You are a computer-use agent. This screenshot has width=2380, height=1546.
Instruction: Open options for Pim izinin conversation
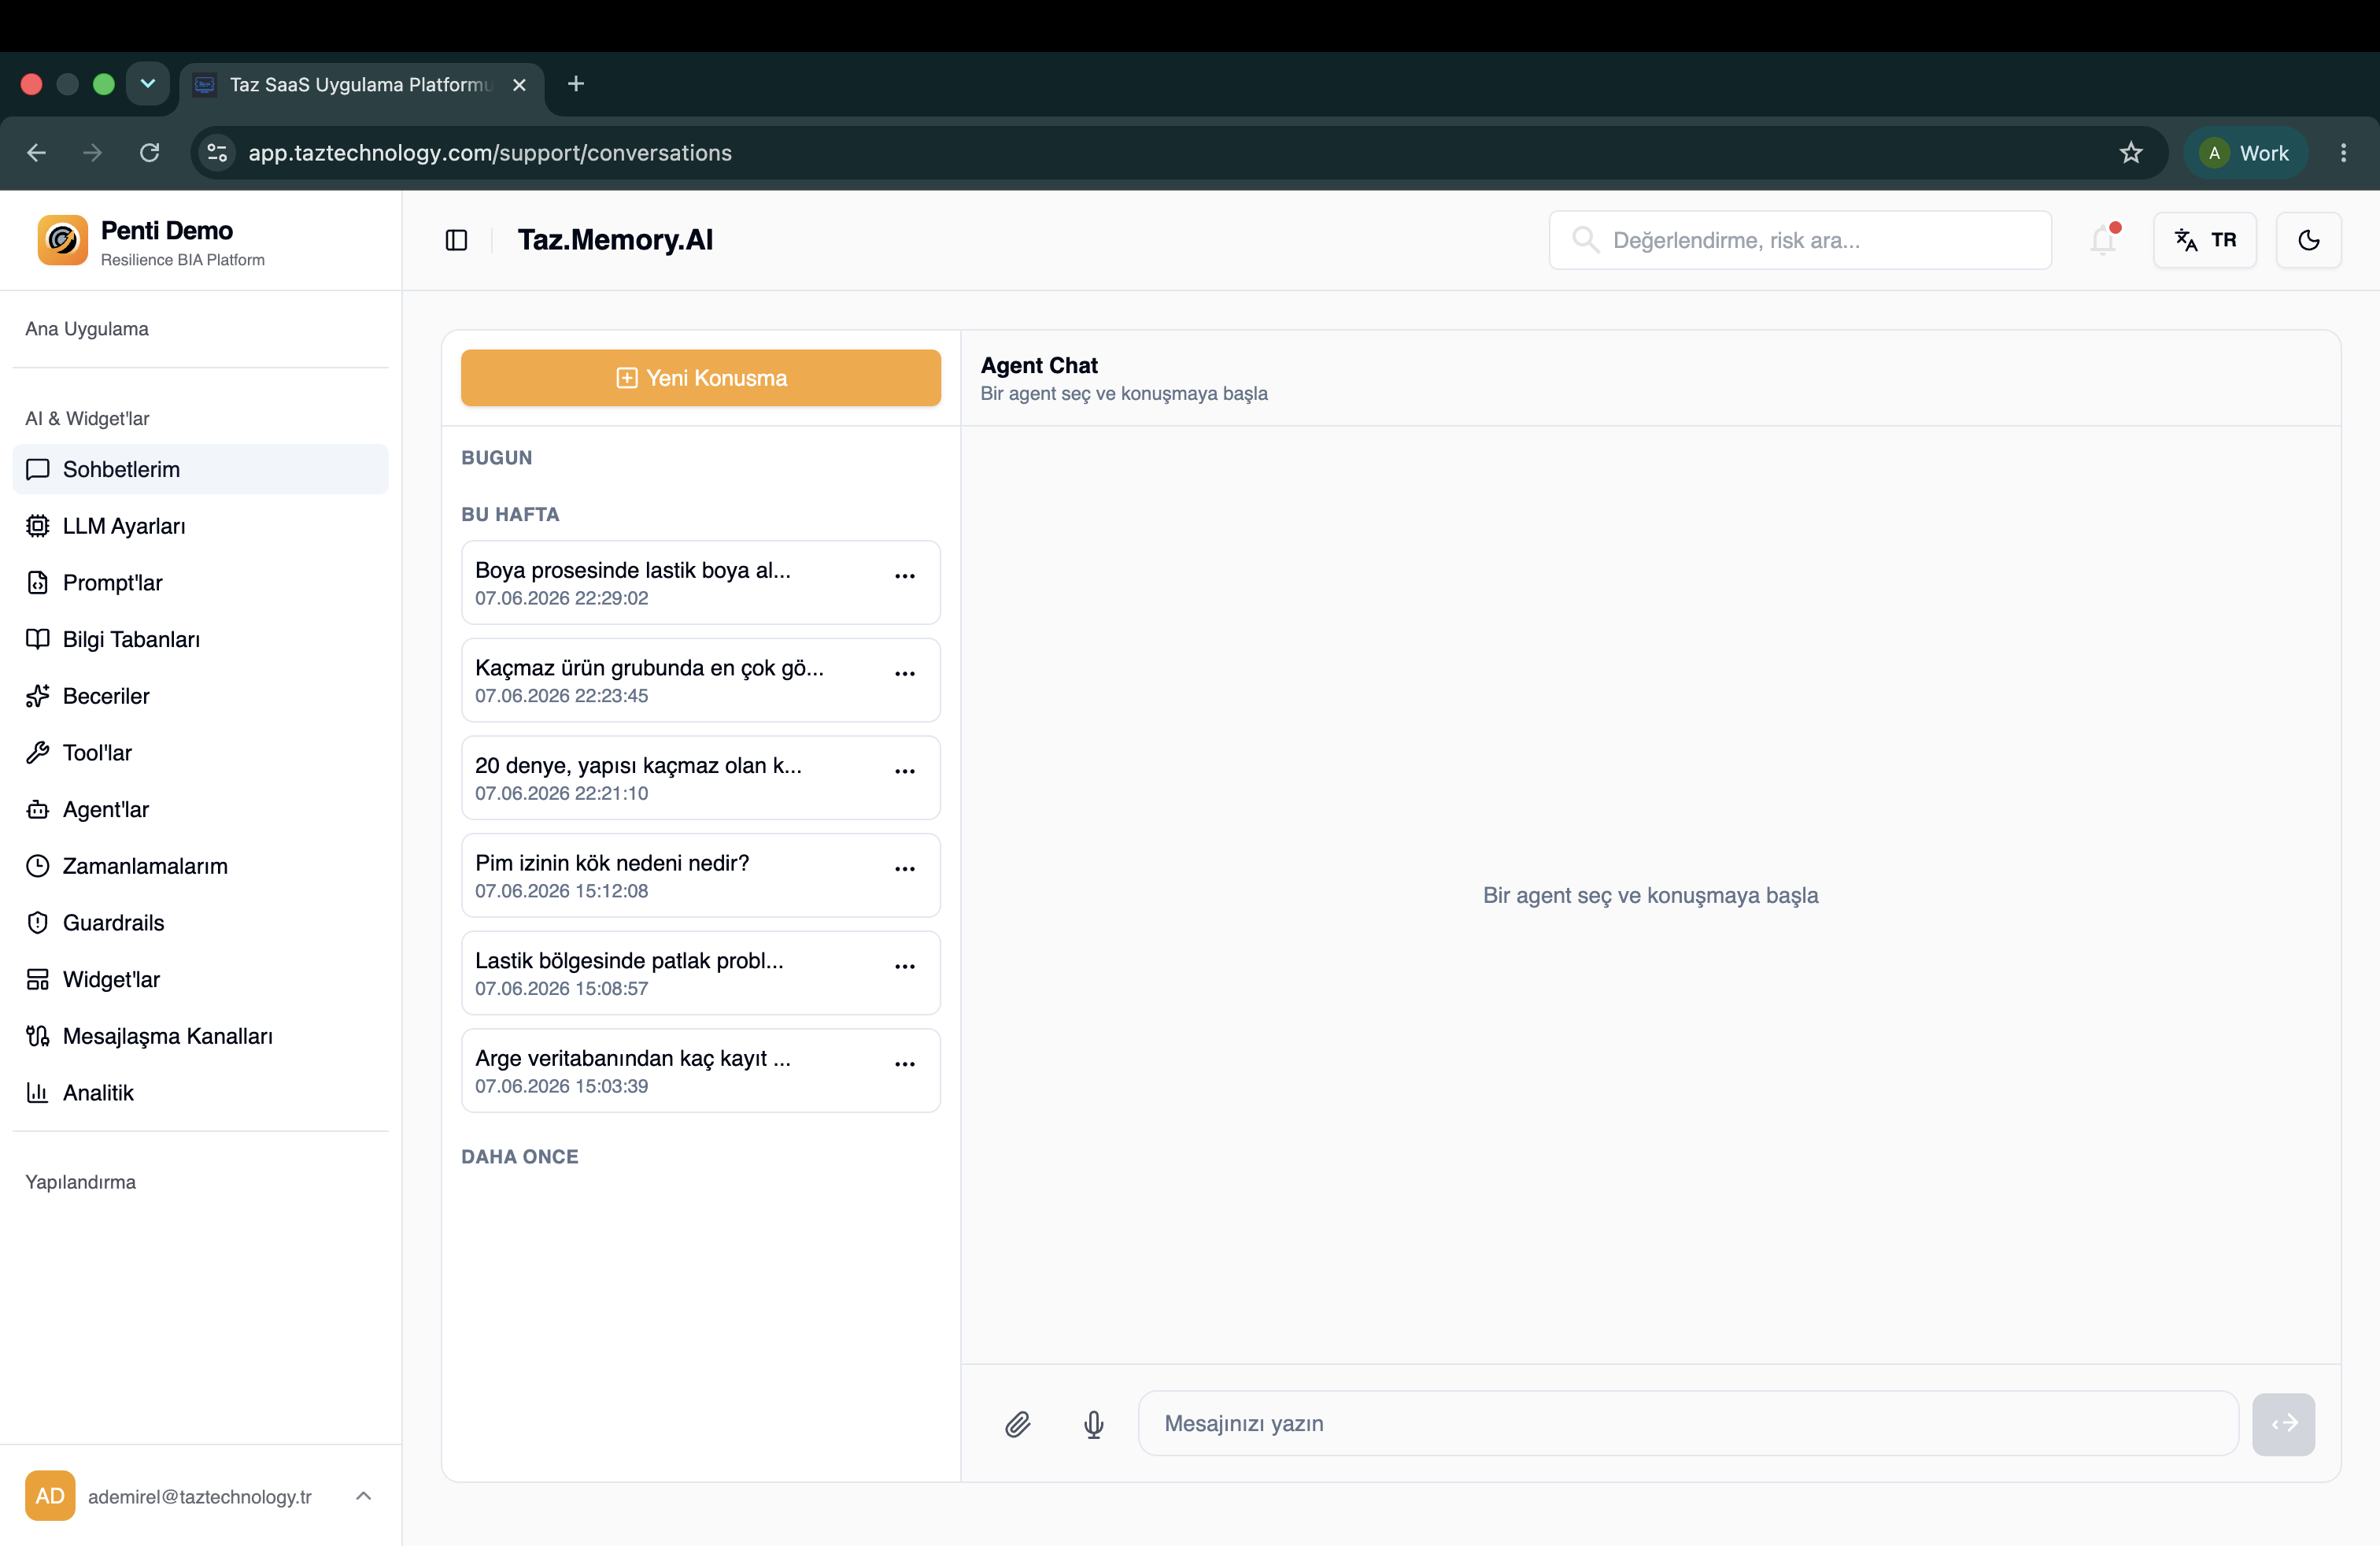pos(905,869)
